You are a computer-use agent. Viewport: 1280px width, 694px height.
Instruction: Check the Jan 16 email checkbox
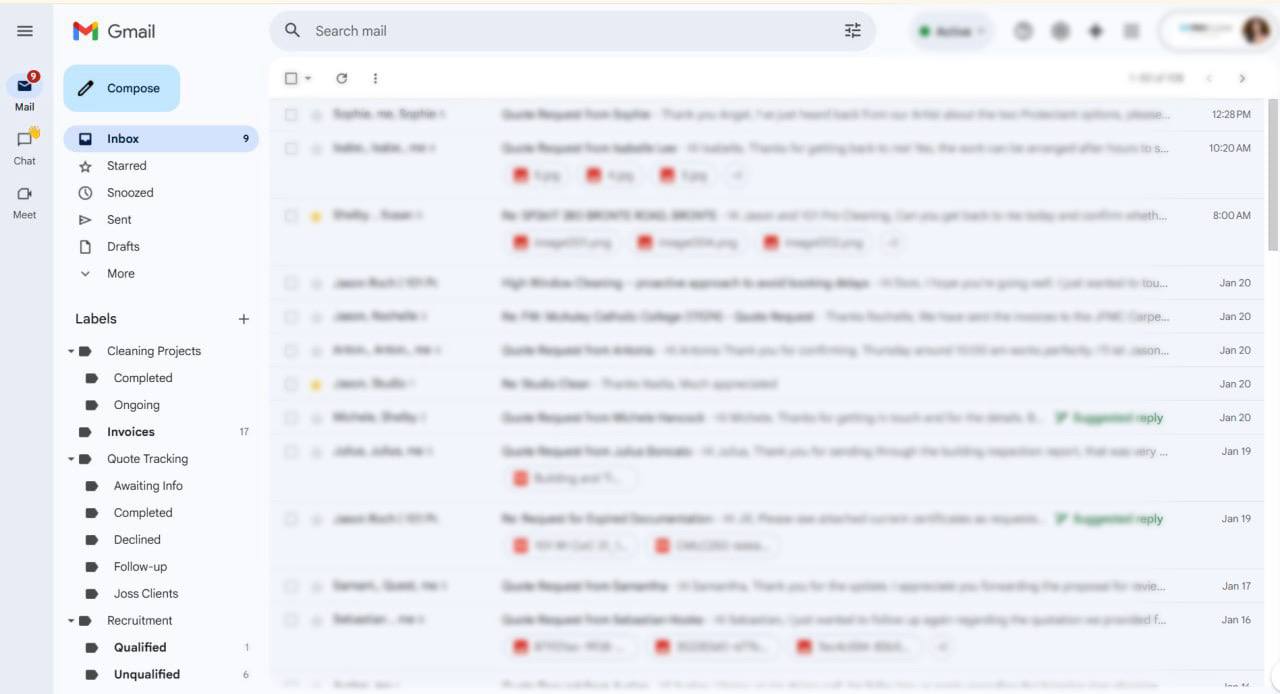[291, 620]
